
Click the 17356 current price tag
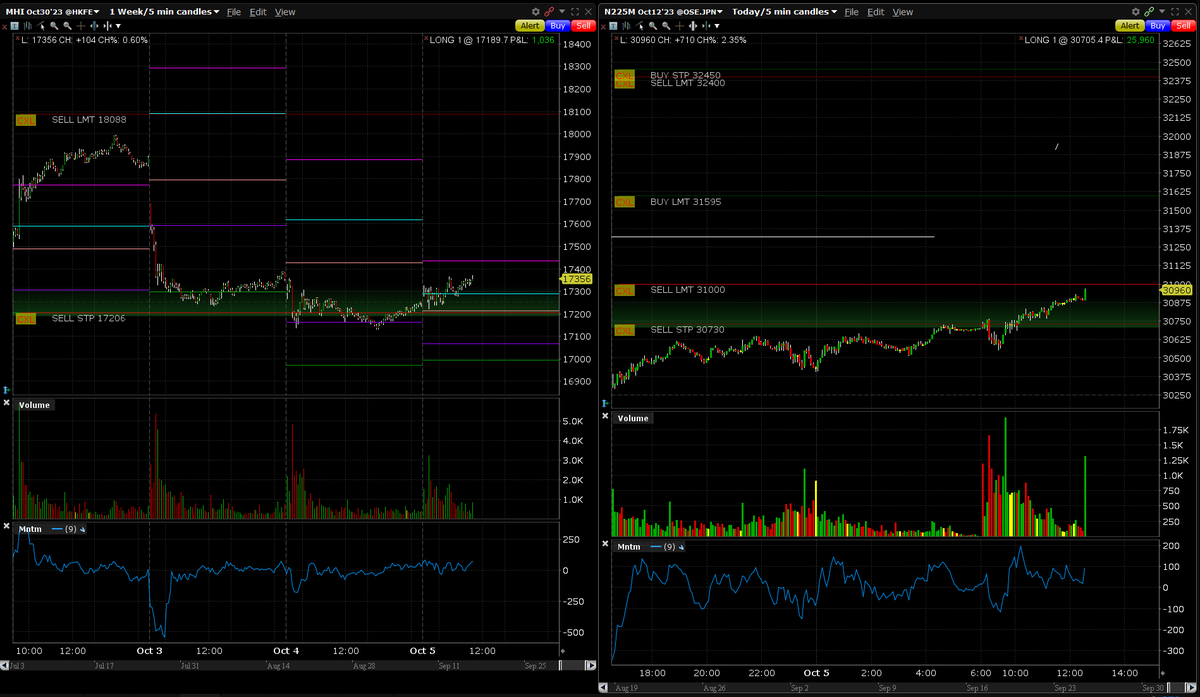coord(577,280)
